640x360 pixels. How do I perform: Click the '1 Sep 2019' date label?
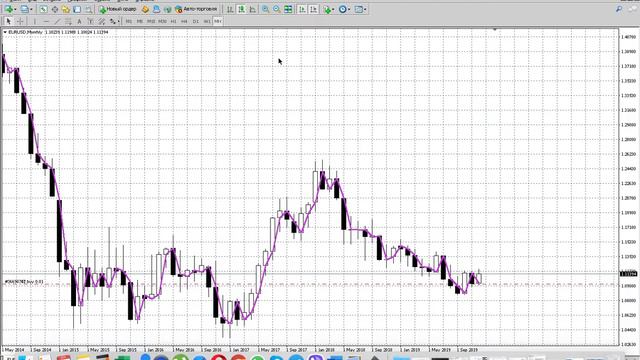tap(467, 350)
